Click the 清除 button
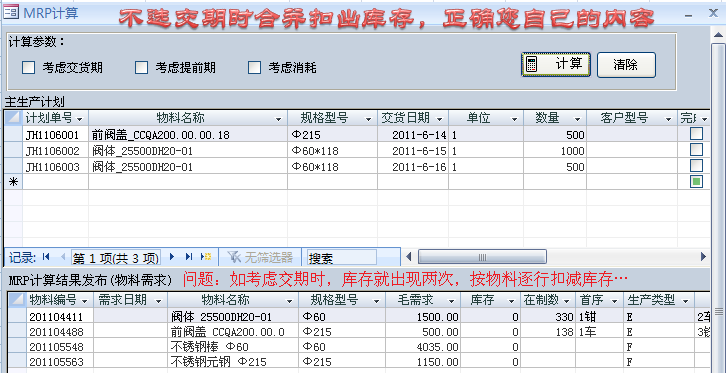 tap(626, 64)
